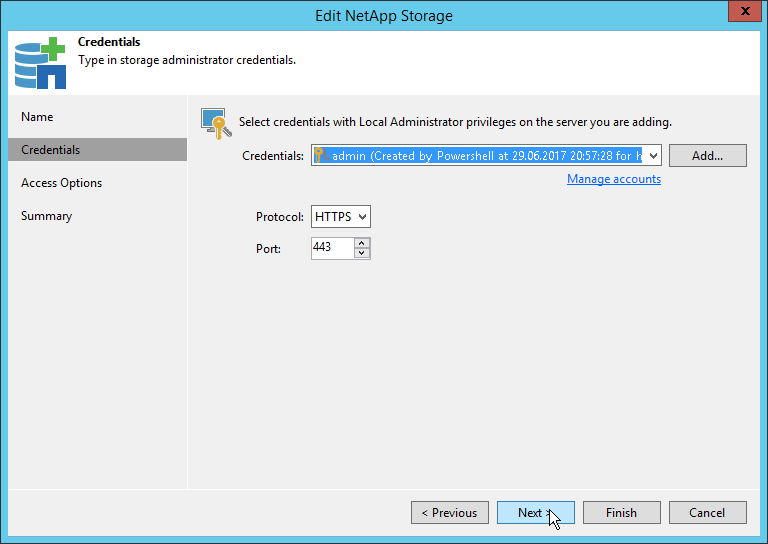
Task: Increase the Port value with up arrow
Action: click(362, 242)
